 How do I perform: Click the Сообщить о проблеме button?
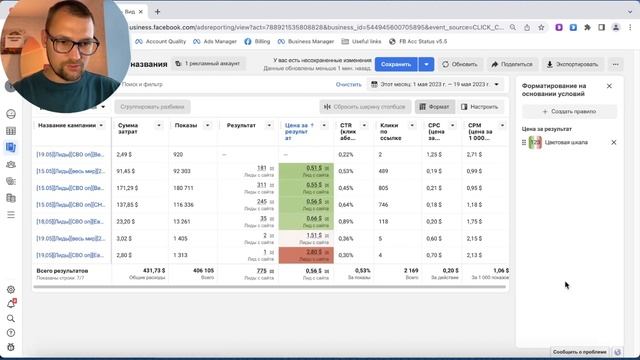[580, 352]
